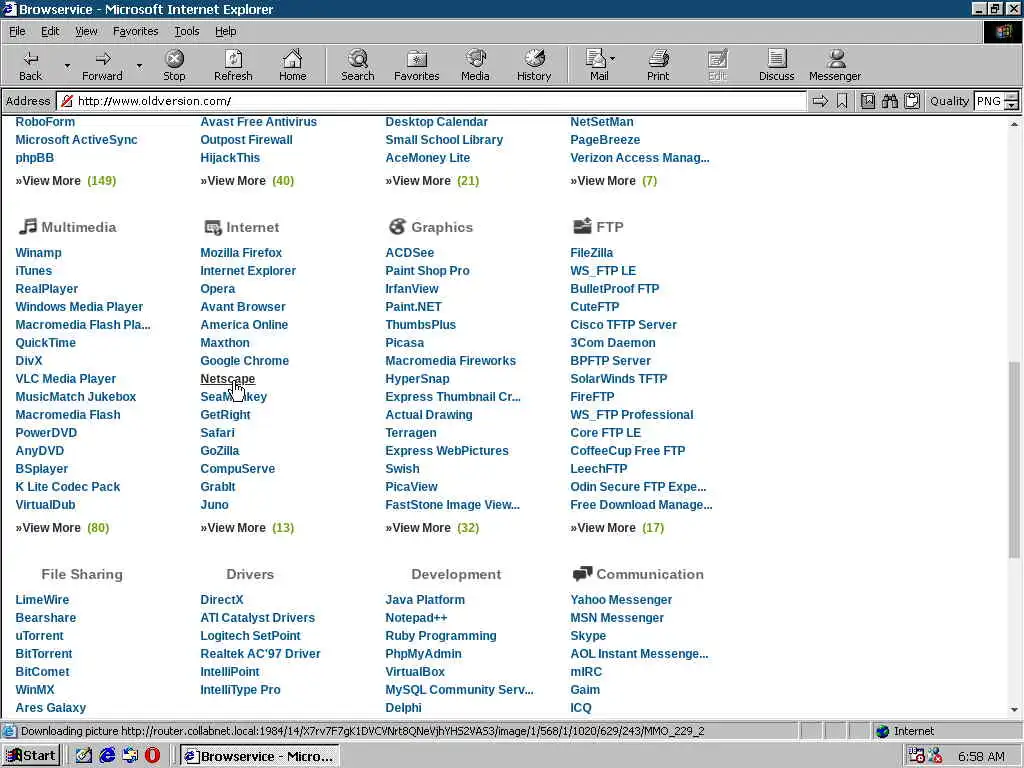Image resolution: width=1024 pixels, height=768 pixels.
Task: Click View More (13) under Internet
Action: coord(247,528)
